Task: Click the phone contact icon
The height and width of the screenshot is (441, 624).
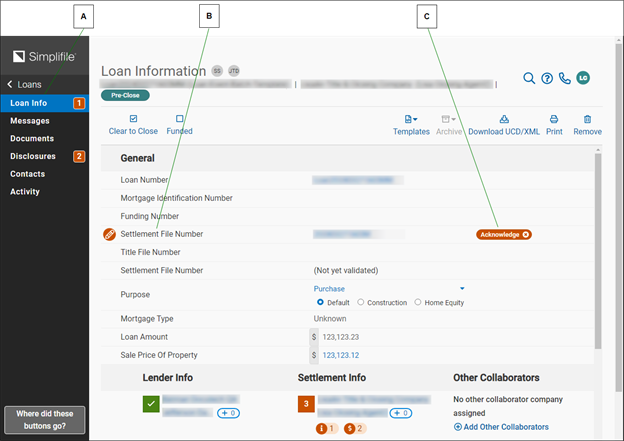Action: tap(564, 78)
